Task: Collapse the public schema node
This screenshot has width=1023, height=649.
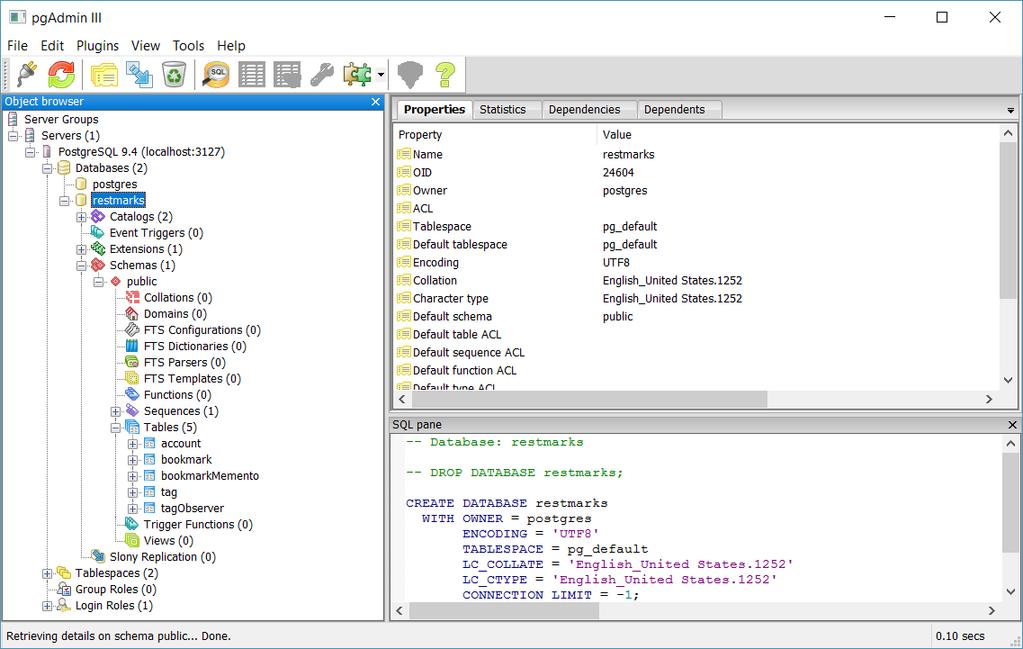Action: (99, 282)
